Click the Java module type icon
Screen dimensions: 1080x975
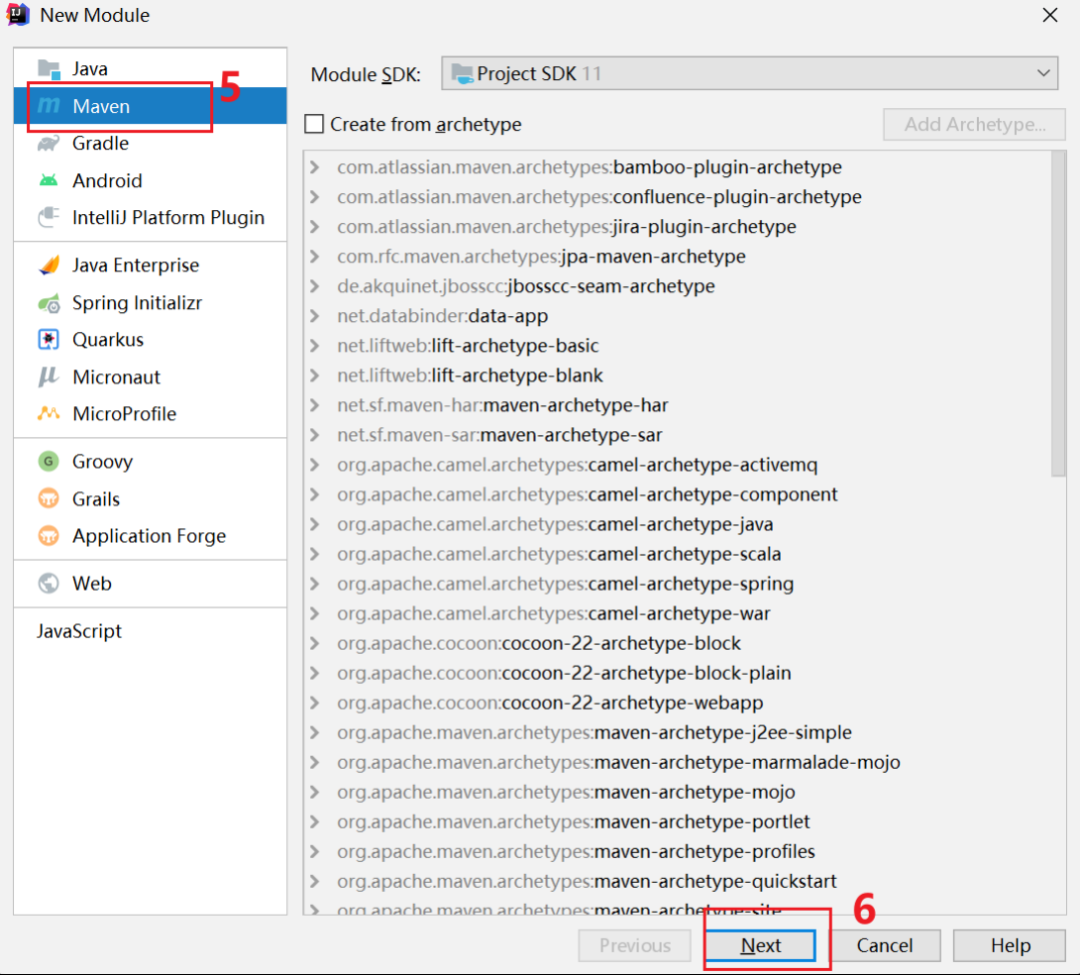tap(49, 69)
